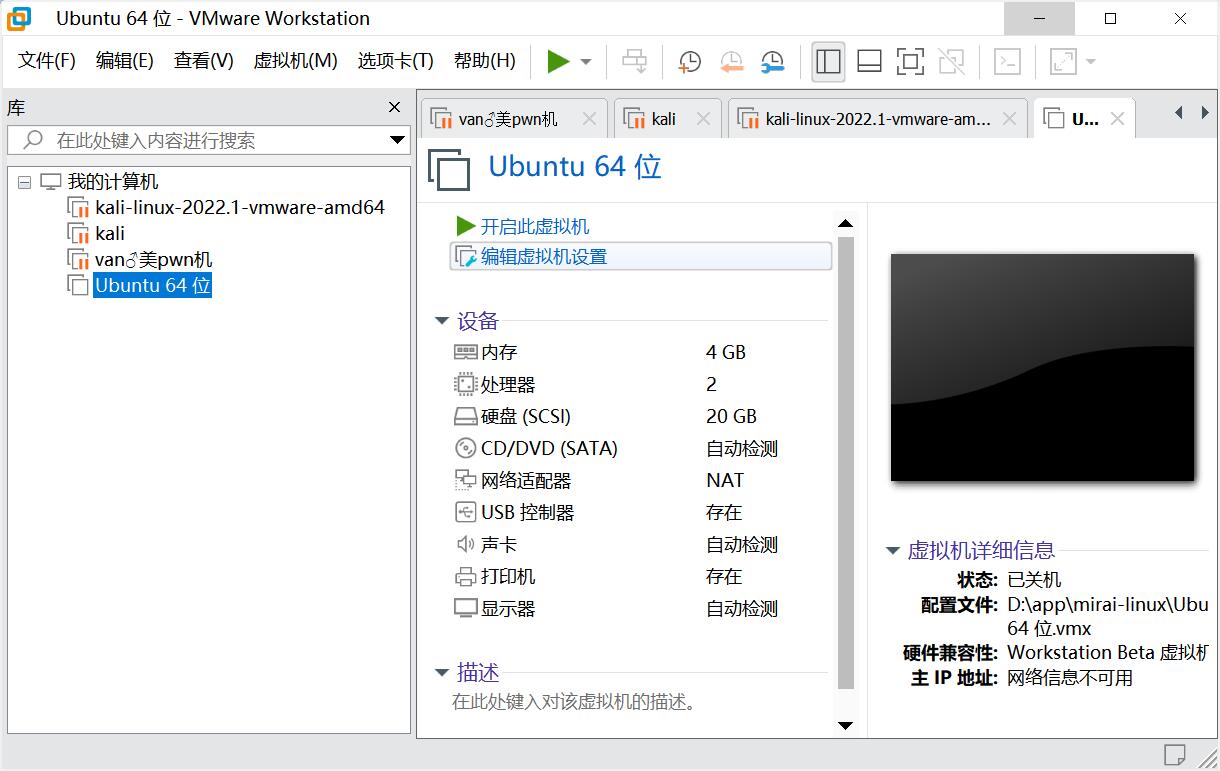This screenshot has width=1220, height=771.
Task: Click the Take Snapshot clock icon
Action: pos(689,62)
